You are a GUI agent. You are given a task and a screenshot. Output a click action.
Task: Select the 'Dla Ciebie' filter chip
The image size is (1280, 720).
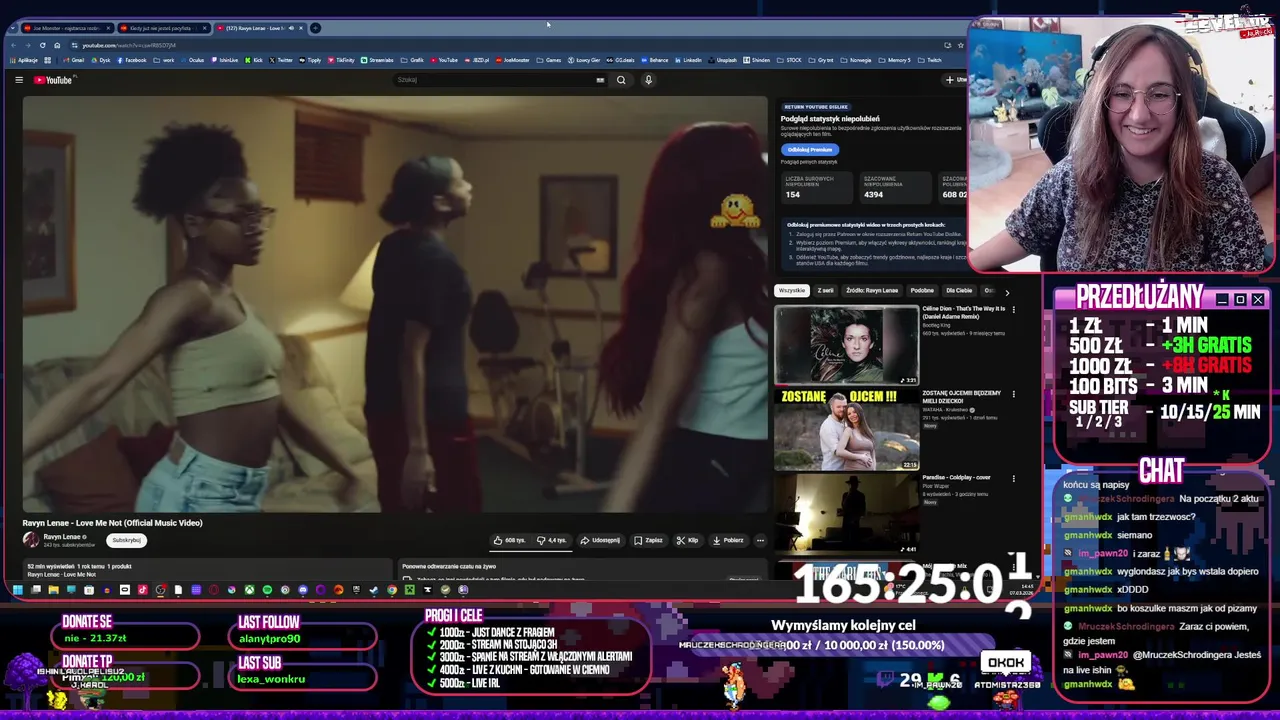click(x=959, y=291)
